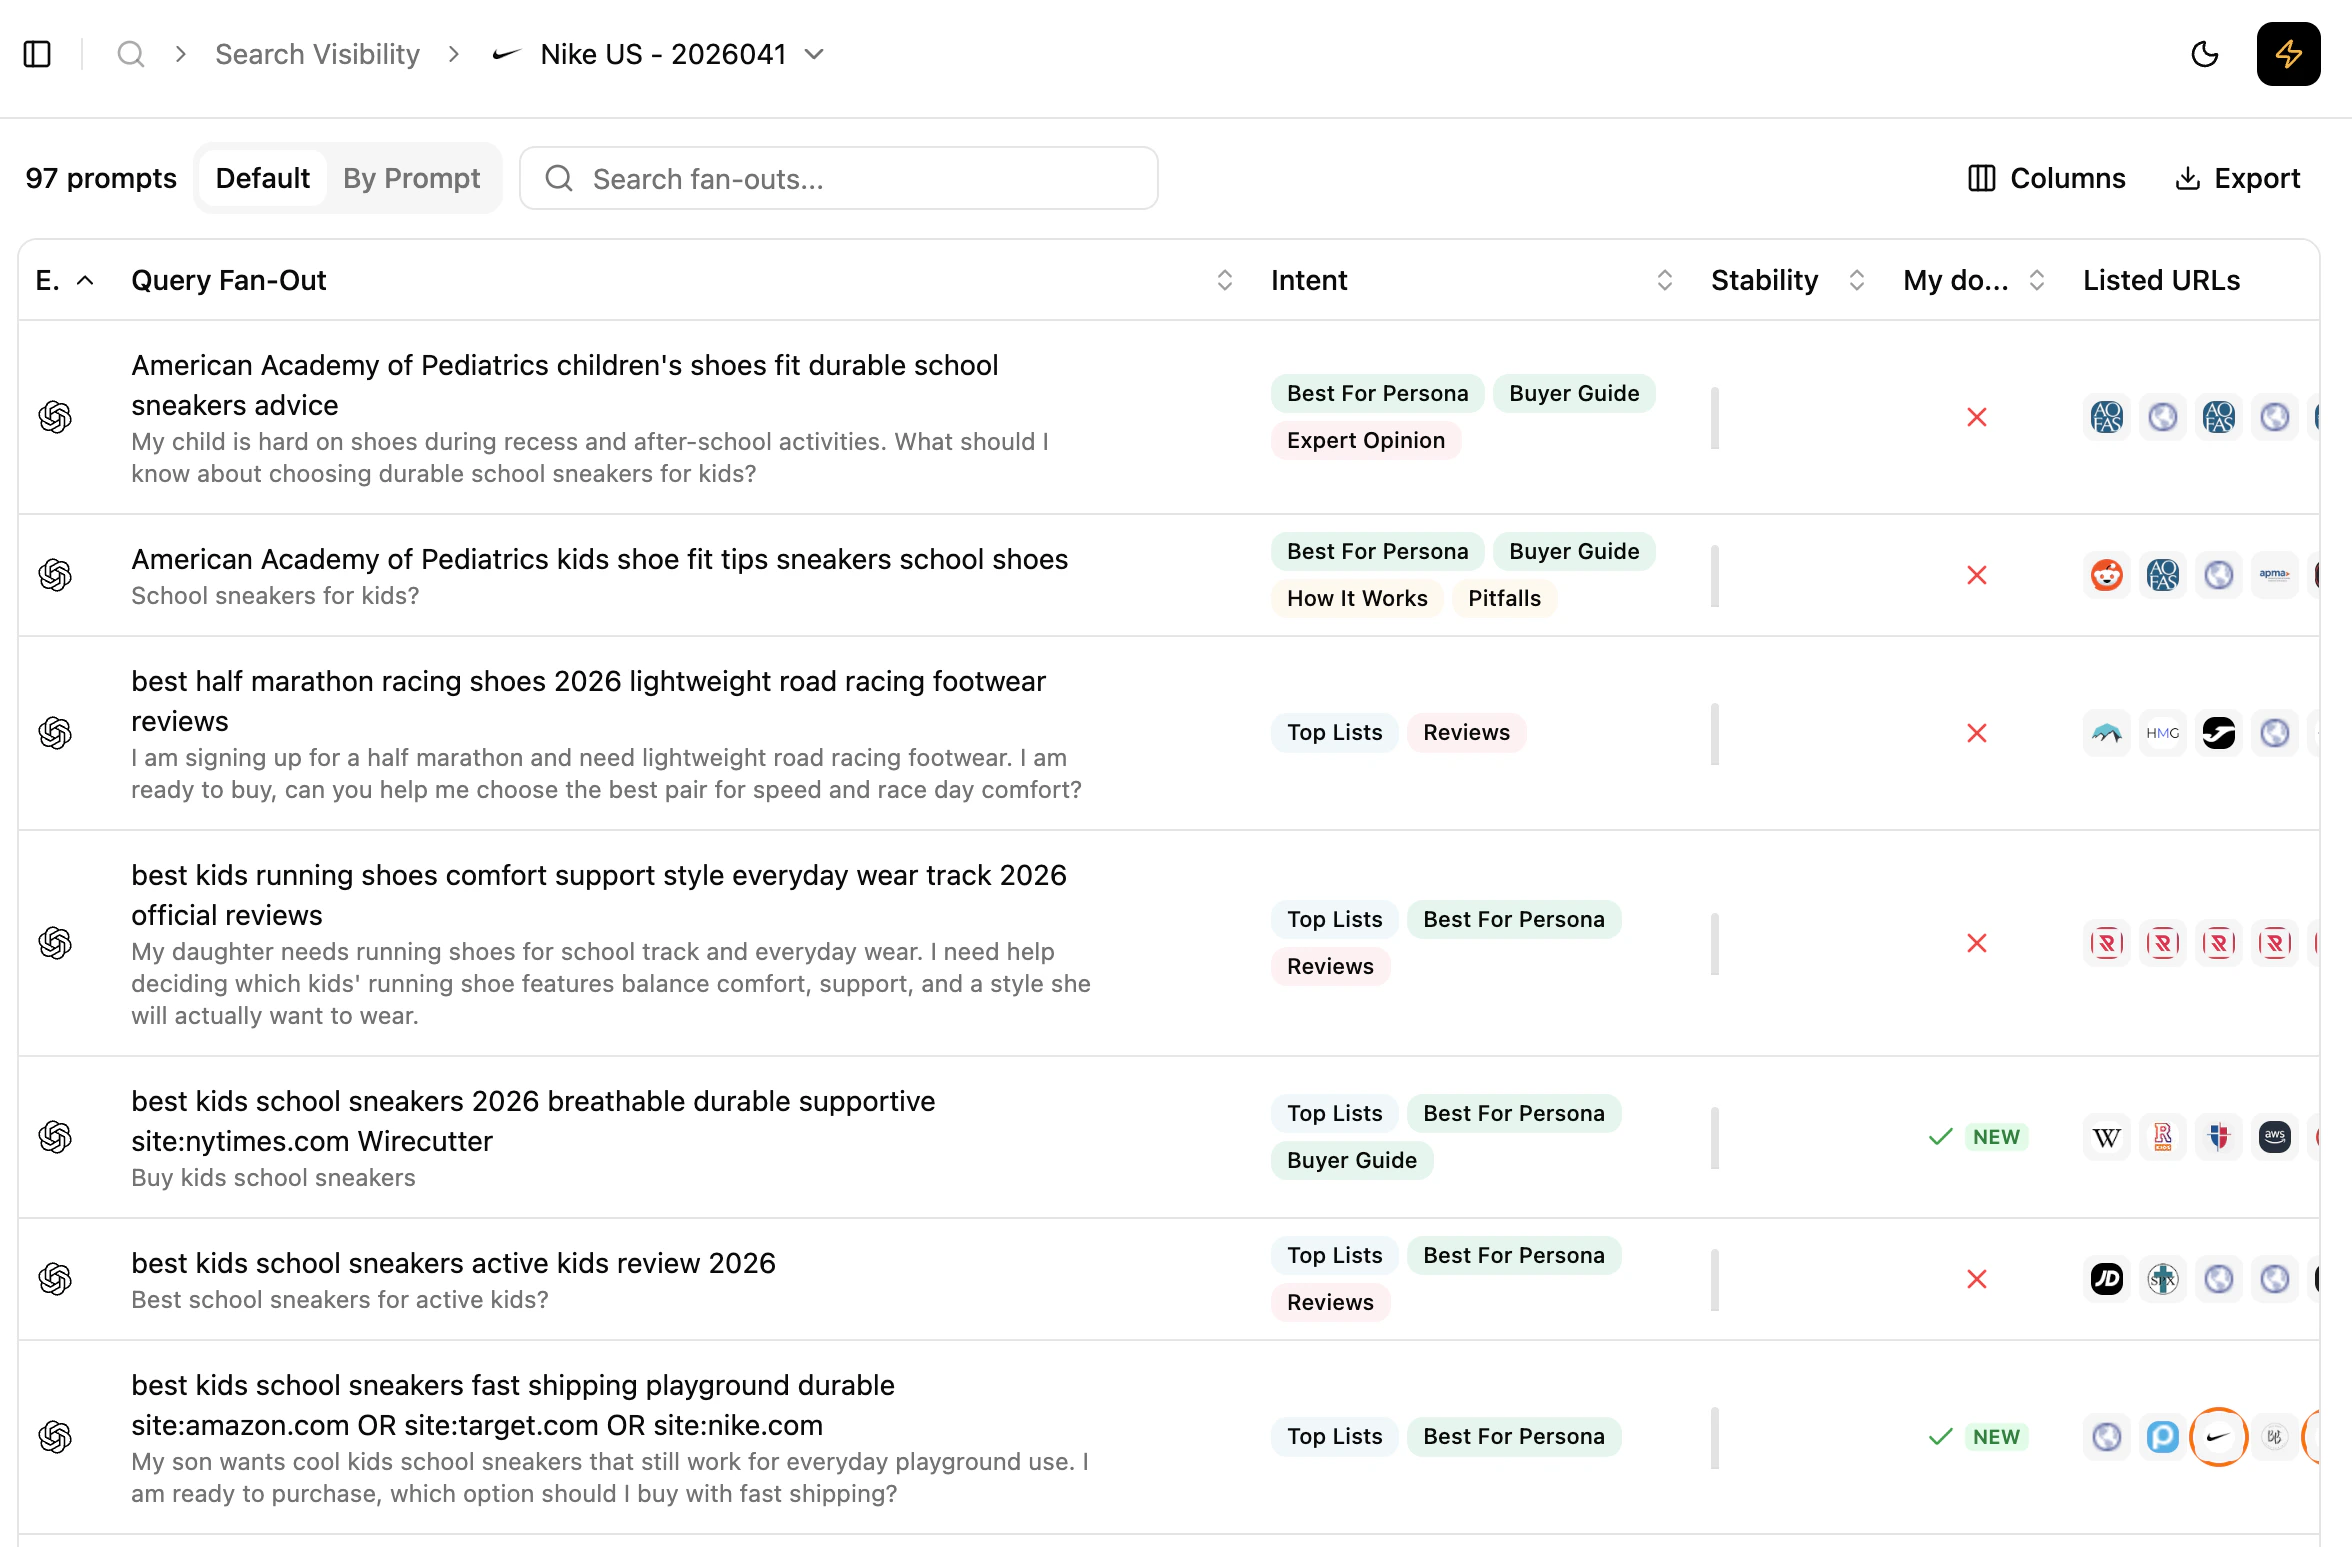Open the Columns chooser
The image size is (2352, 1547).
[2046, 178]
